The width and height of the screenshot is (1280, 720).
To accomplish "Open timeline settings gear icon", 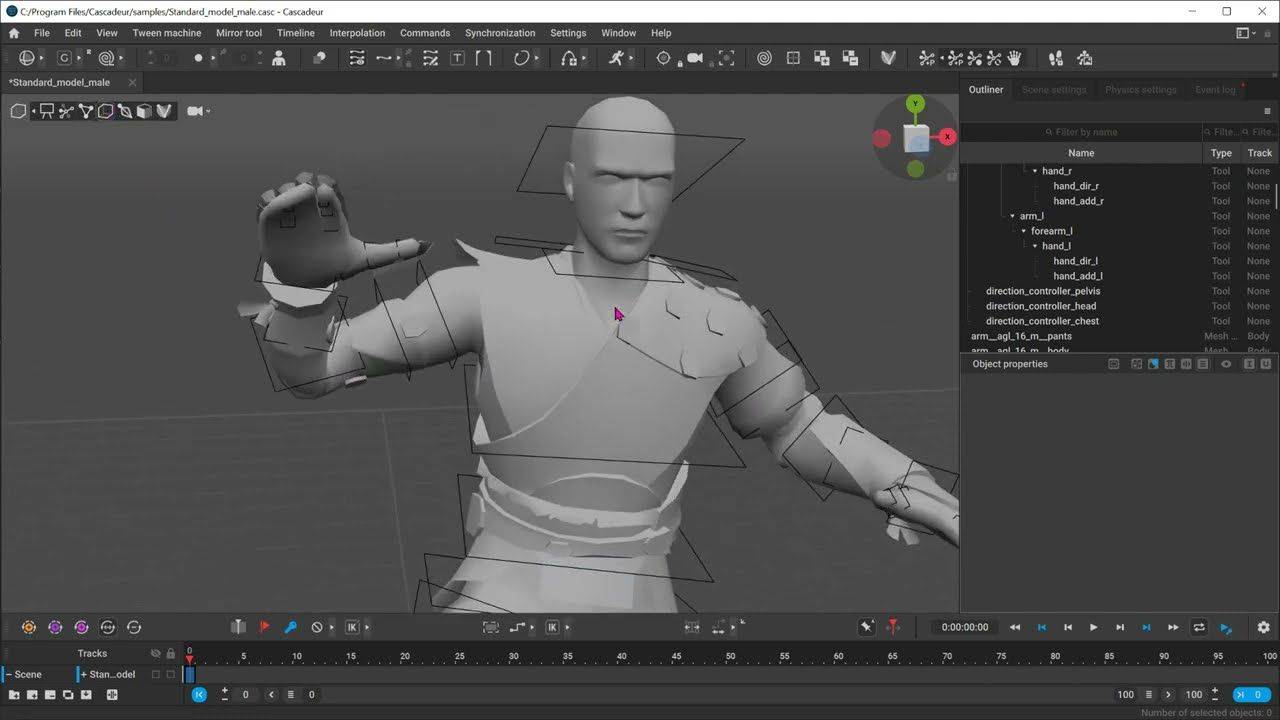I will 1263,627.
